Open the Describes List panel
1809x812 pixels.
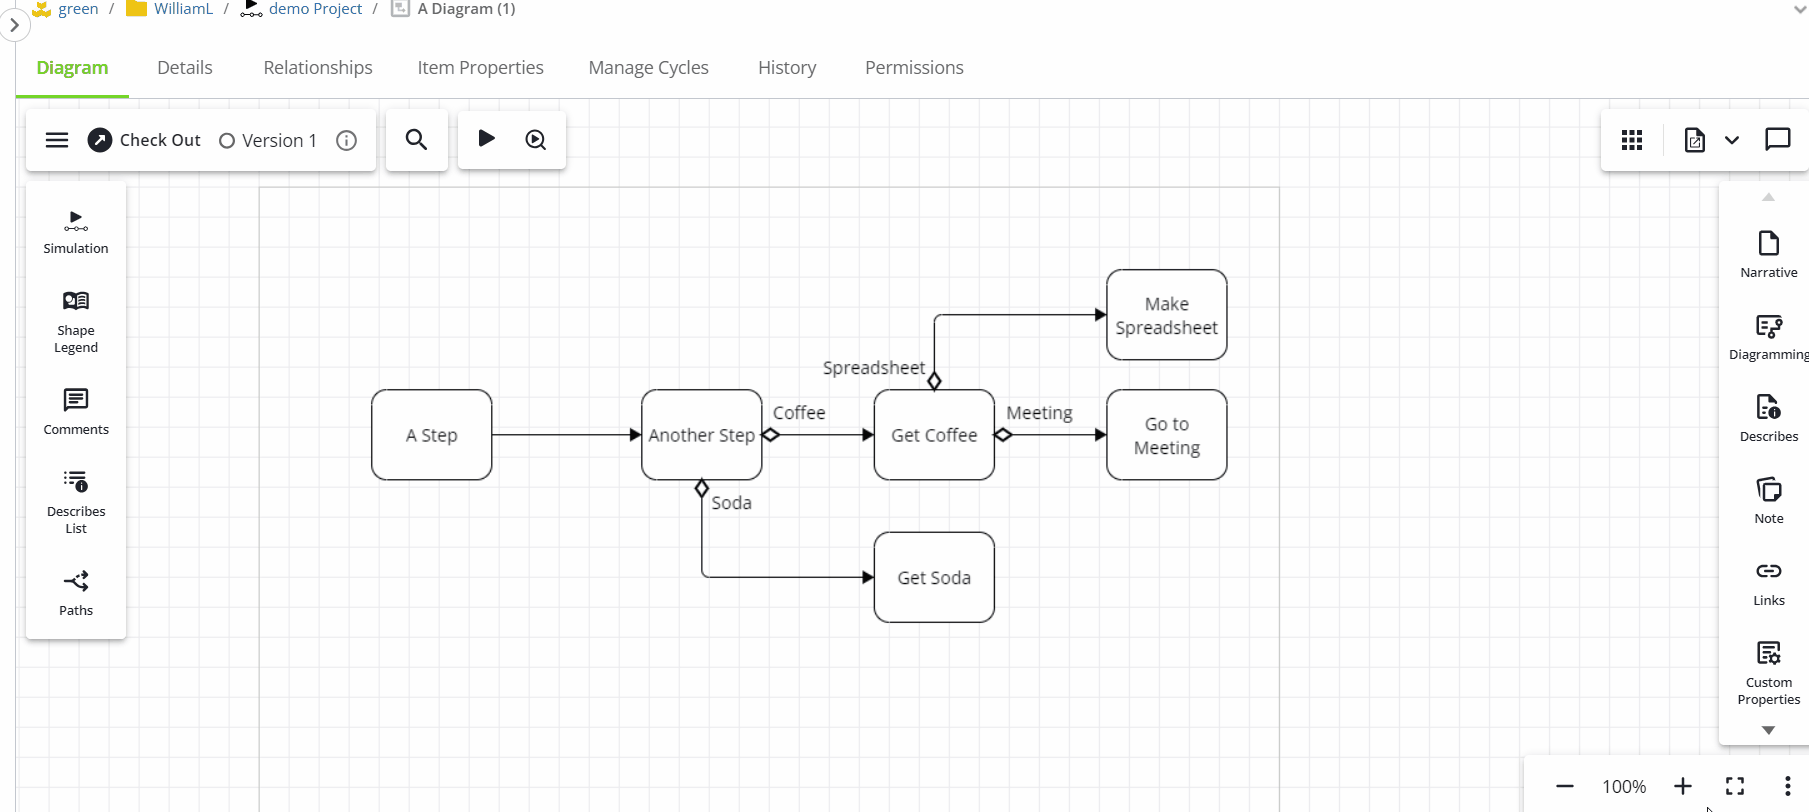pos(76,502)
